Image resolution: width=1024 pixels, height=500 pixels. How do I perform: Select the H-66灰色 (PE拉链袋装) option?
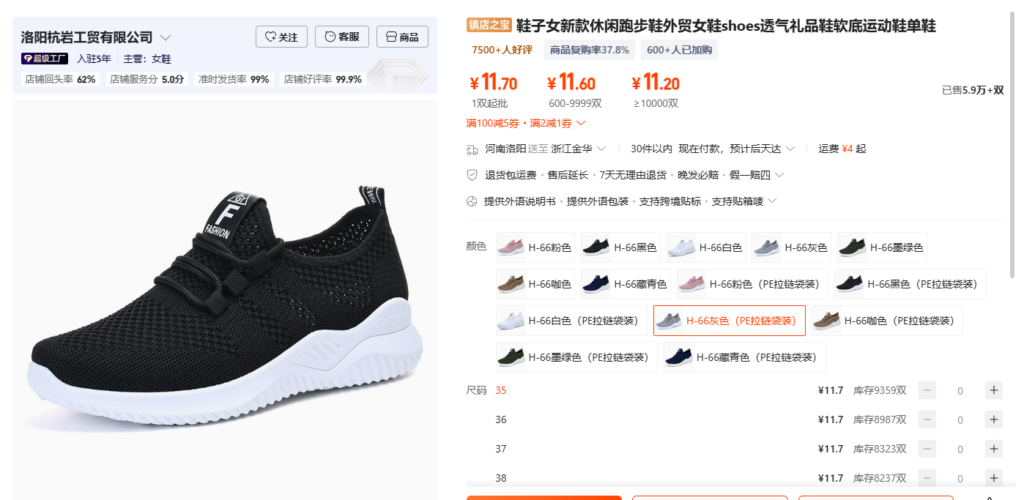(729, 320)
